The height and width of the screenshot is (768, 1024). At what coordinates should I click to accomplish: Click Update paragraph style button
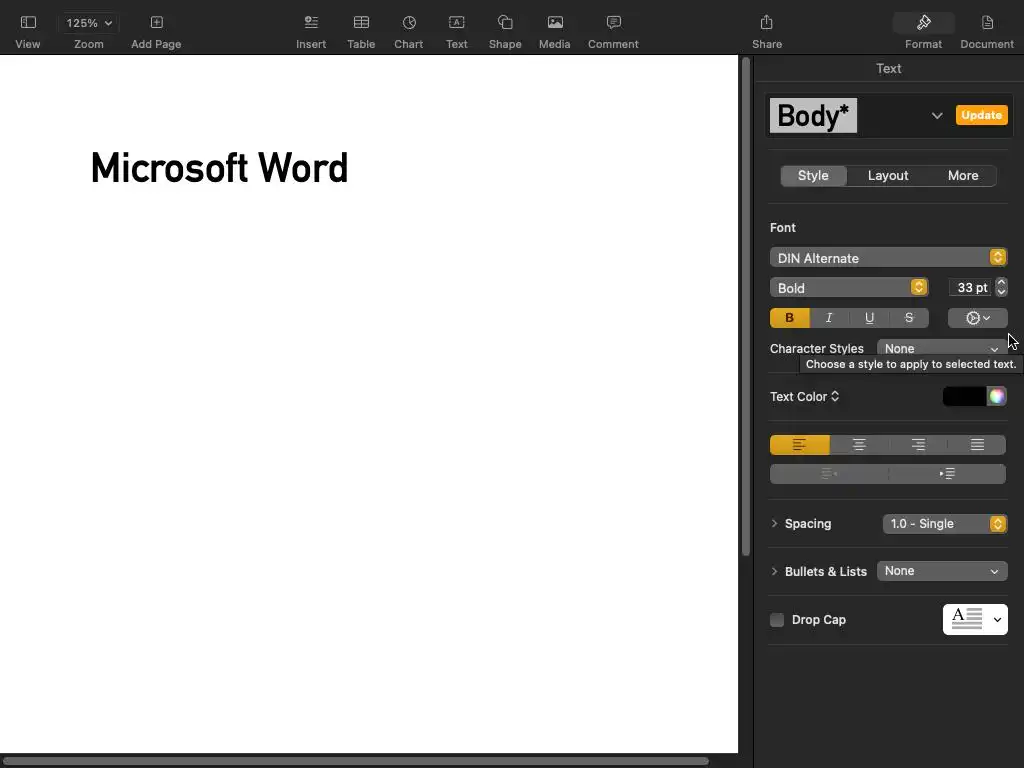[982, 115]
